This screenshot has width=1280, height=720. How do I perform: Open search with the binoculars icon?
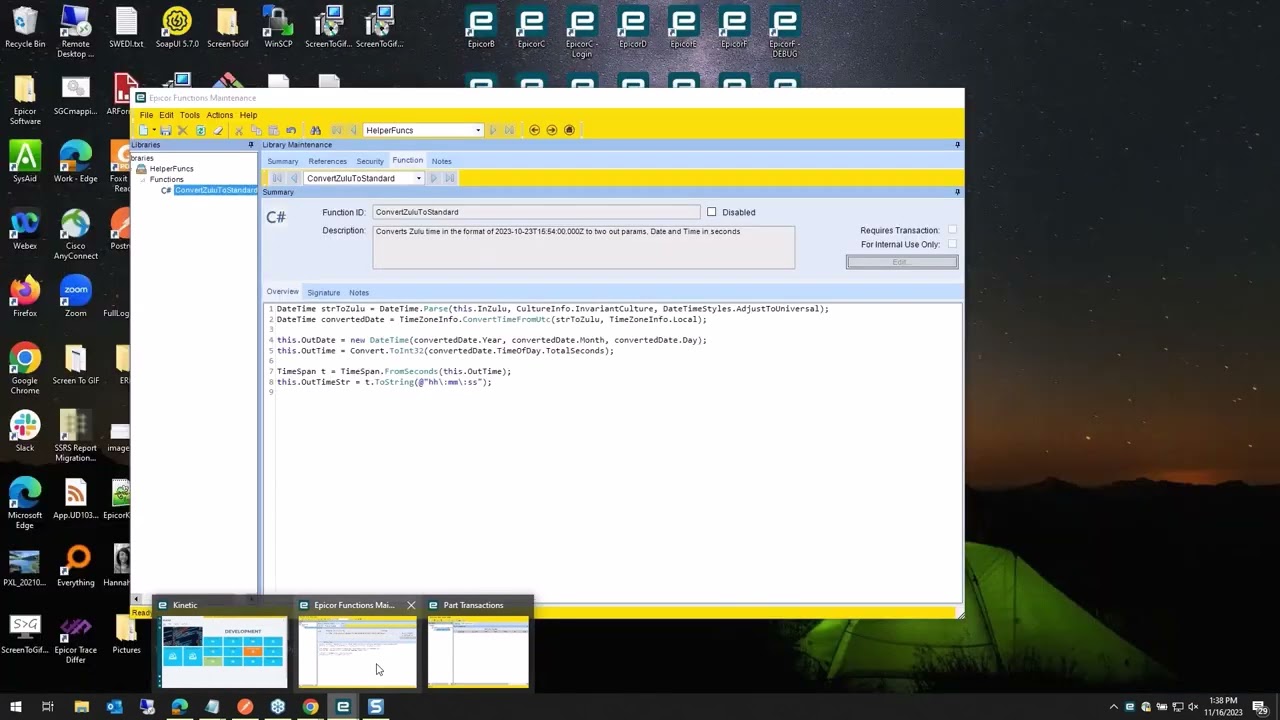click(x=315, y=130)
